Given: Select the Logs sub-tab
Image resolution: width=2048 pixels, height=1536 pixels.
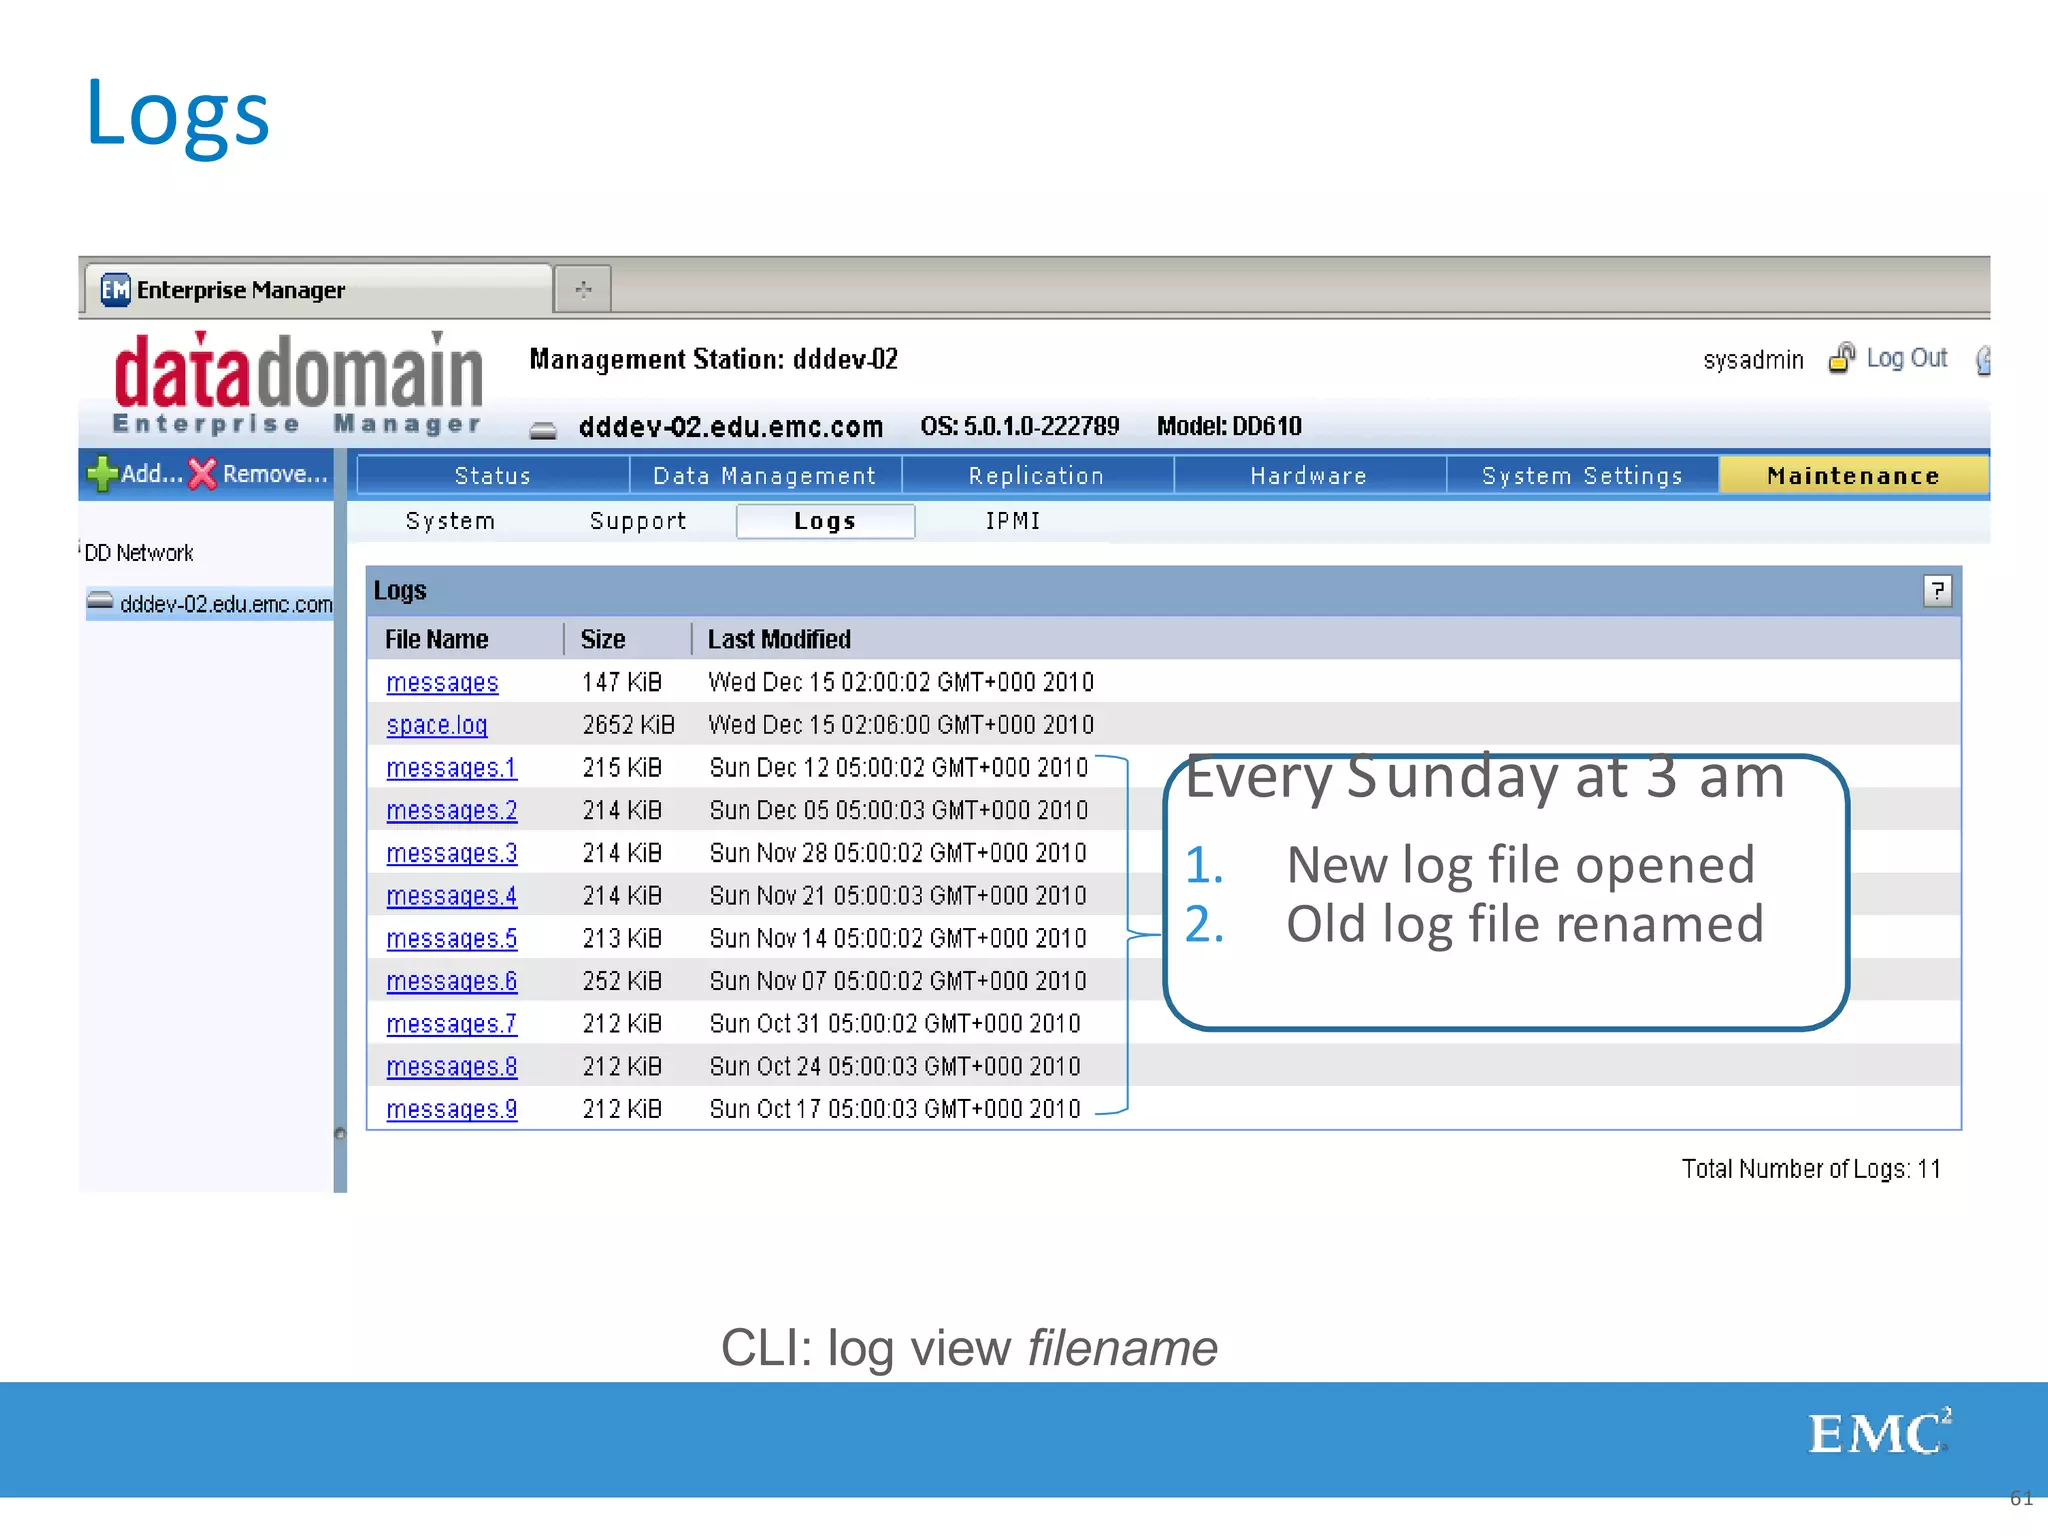Looking at the screenshot, I should (825, 521).
